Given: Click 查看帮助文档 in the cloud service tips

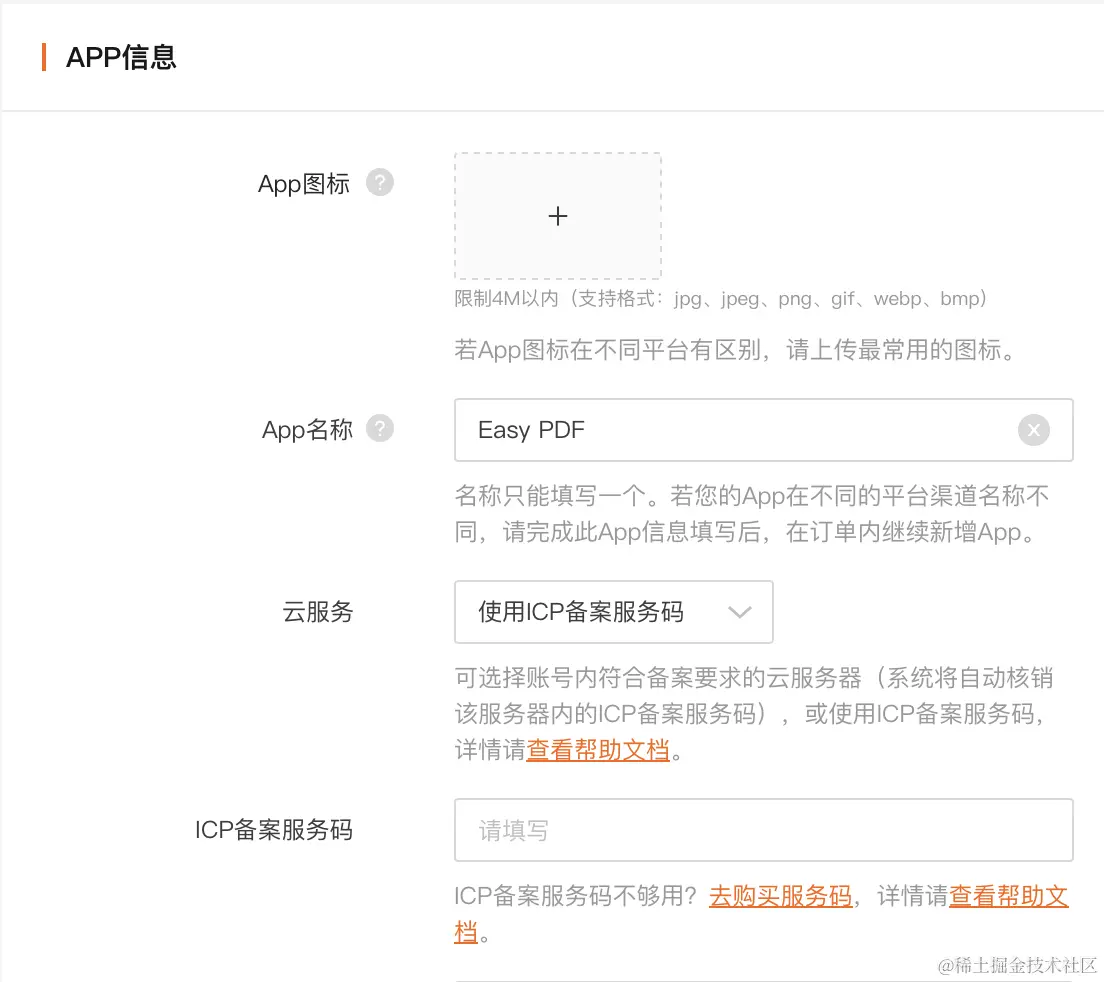Looking at the screenshot, I should [597, 750].
